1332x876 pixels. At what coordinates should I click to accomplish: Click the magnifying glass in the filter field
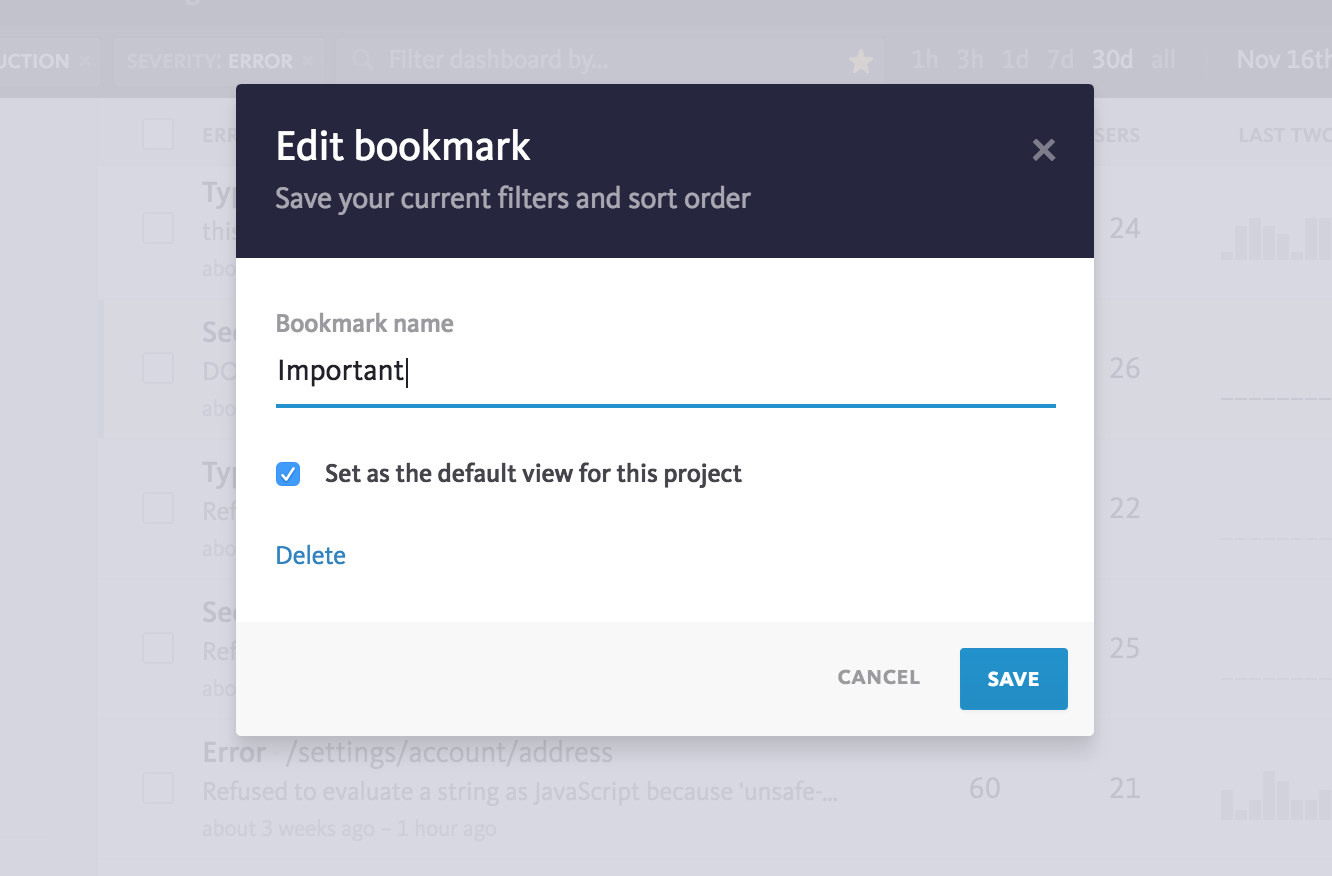click(361, 60)
